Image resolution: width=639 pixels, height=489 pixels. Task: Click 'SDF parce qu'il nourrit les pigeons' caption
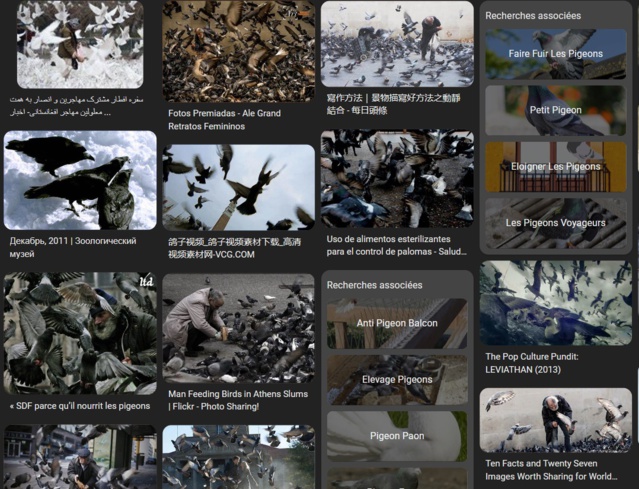coord(80,406)
